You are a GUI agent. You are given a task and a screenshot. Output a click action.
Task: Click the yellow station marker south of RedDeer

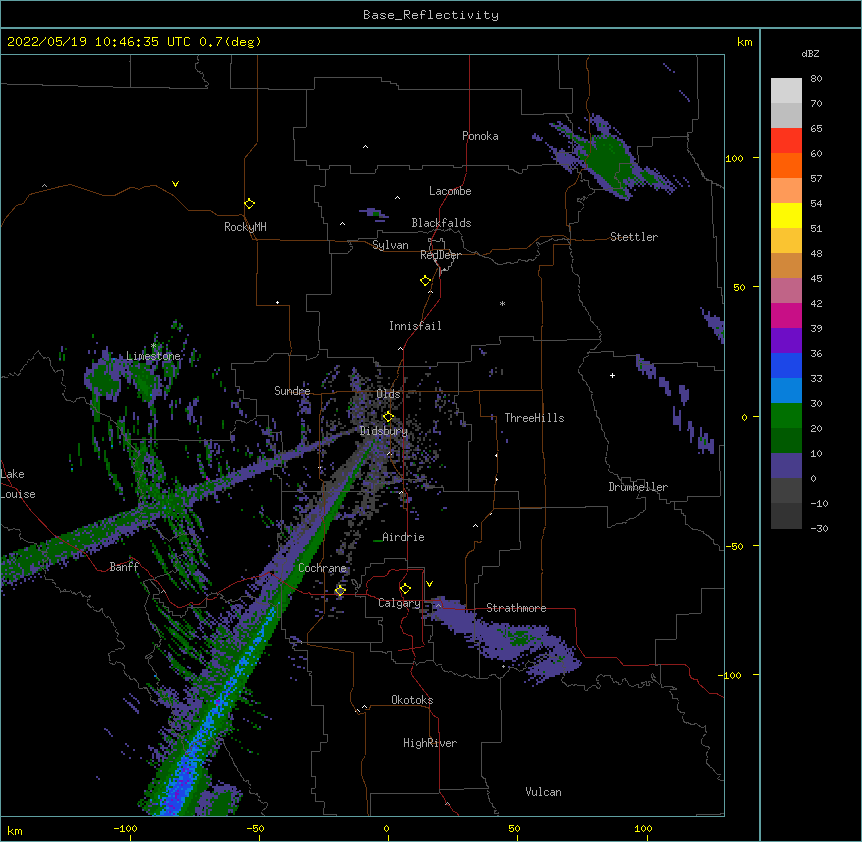point(426,281)
